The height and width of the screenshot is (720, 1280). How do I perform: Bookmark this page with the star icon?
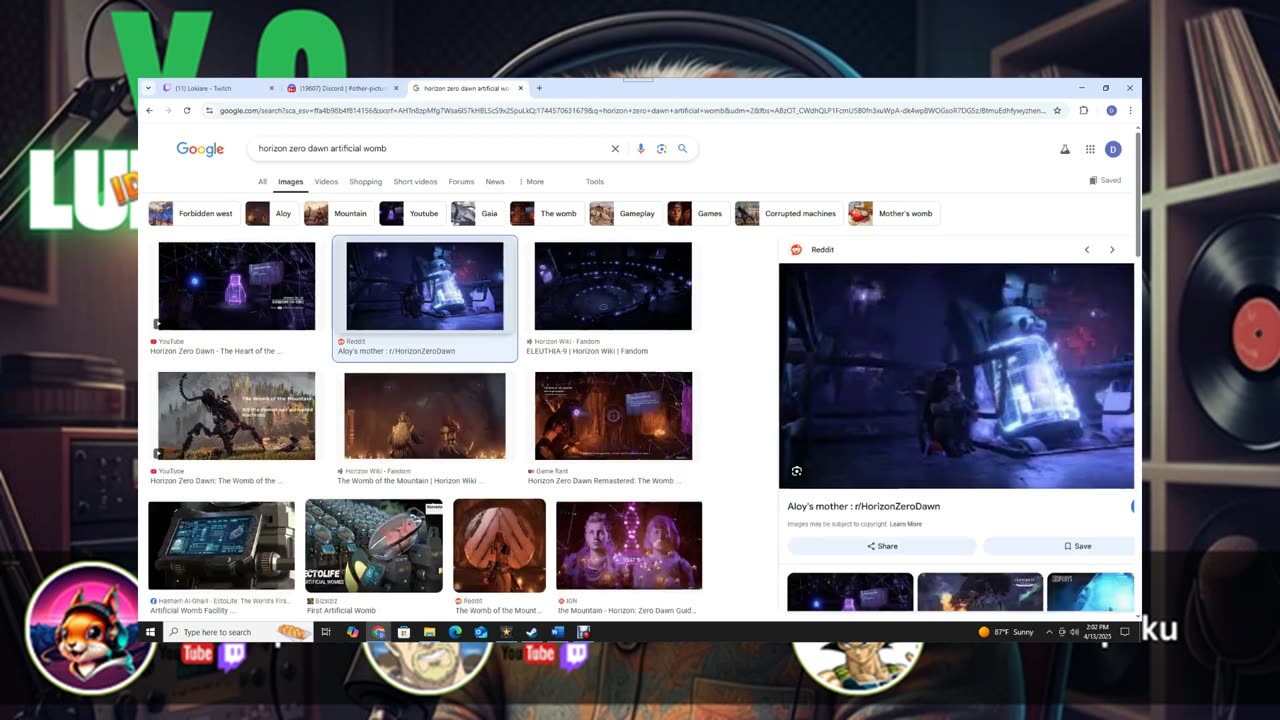[x=1057, y=111]
